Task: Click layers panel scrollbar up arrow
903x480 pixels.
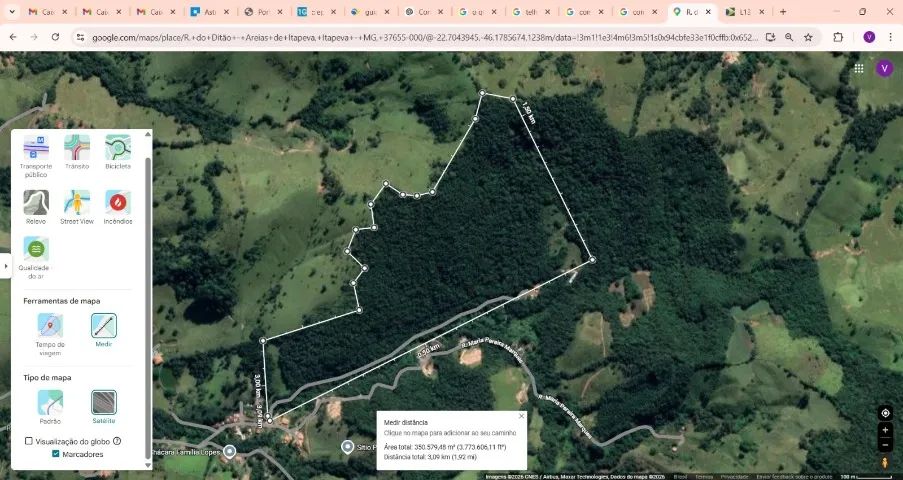Action: 148,134
